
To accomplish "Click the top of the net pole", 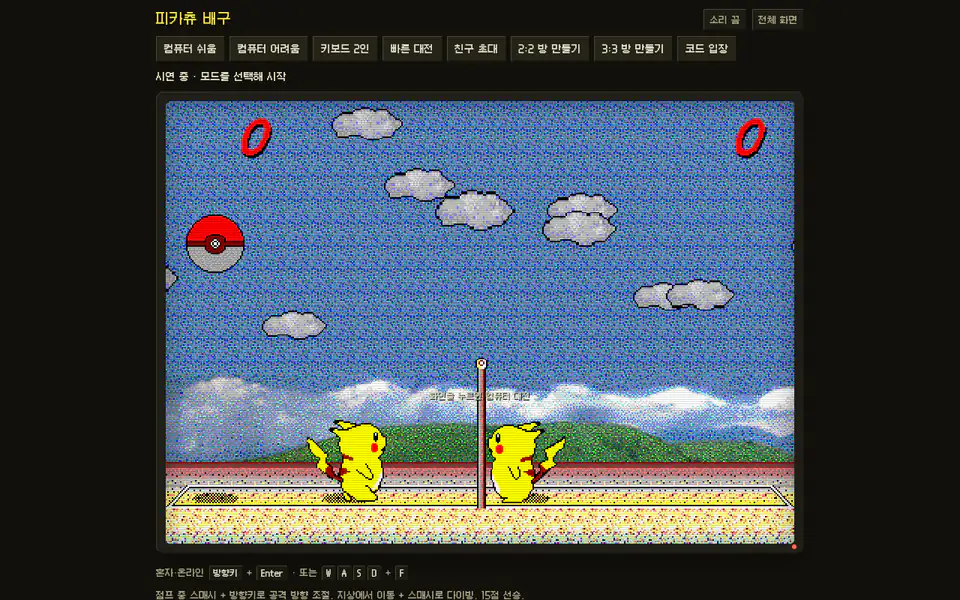I will 481,364.
